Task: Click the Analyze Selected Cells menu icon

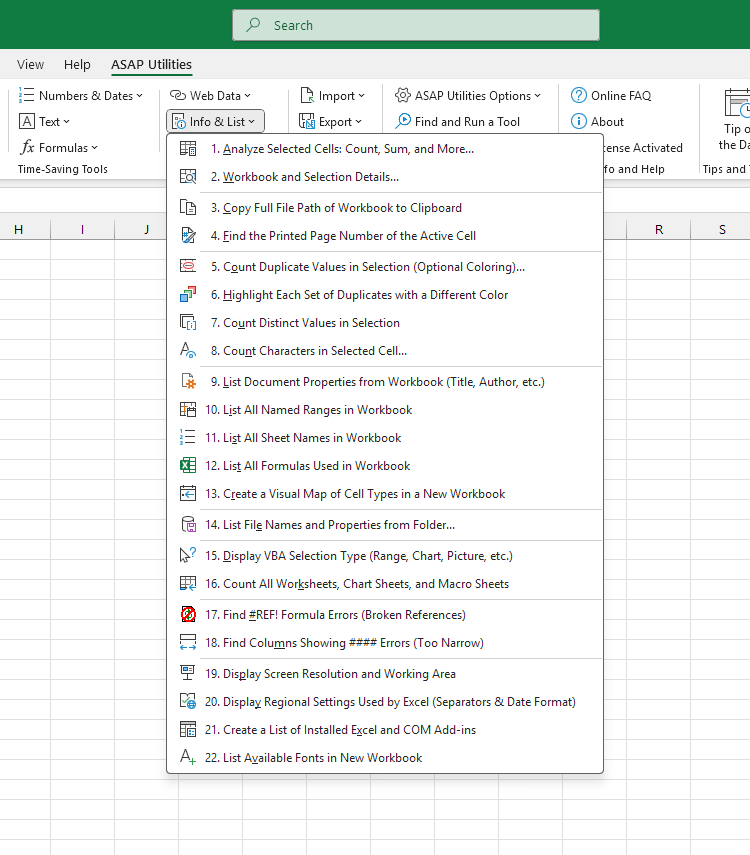Action: (188, 149)
